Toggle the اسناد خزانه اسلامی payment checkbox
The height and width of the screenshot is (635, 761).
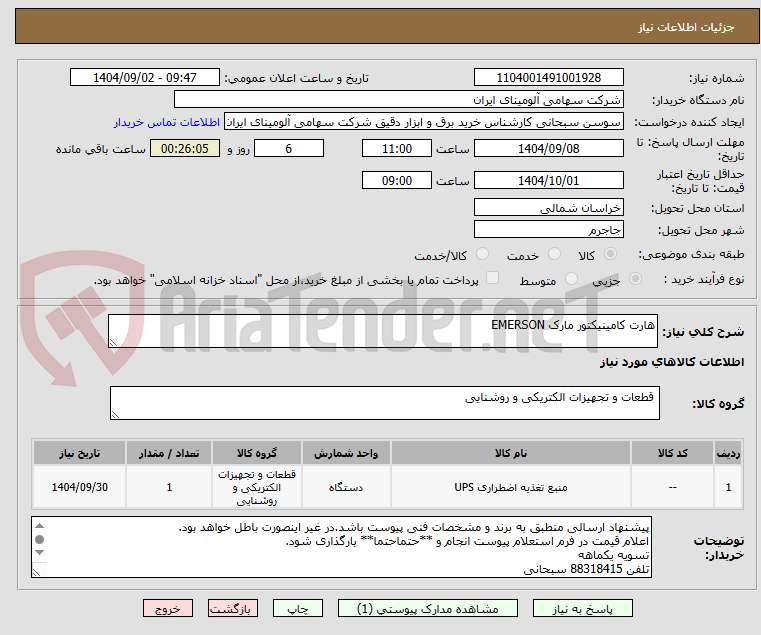click(492, 278)
